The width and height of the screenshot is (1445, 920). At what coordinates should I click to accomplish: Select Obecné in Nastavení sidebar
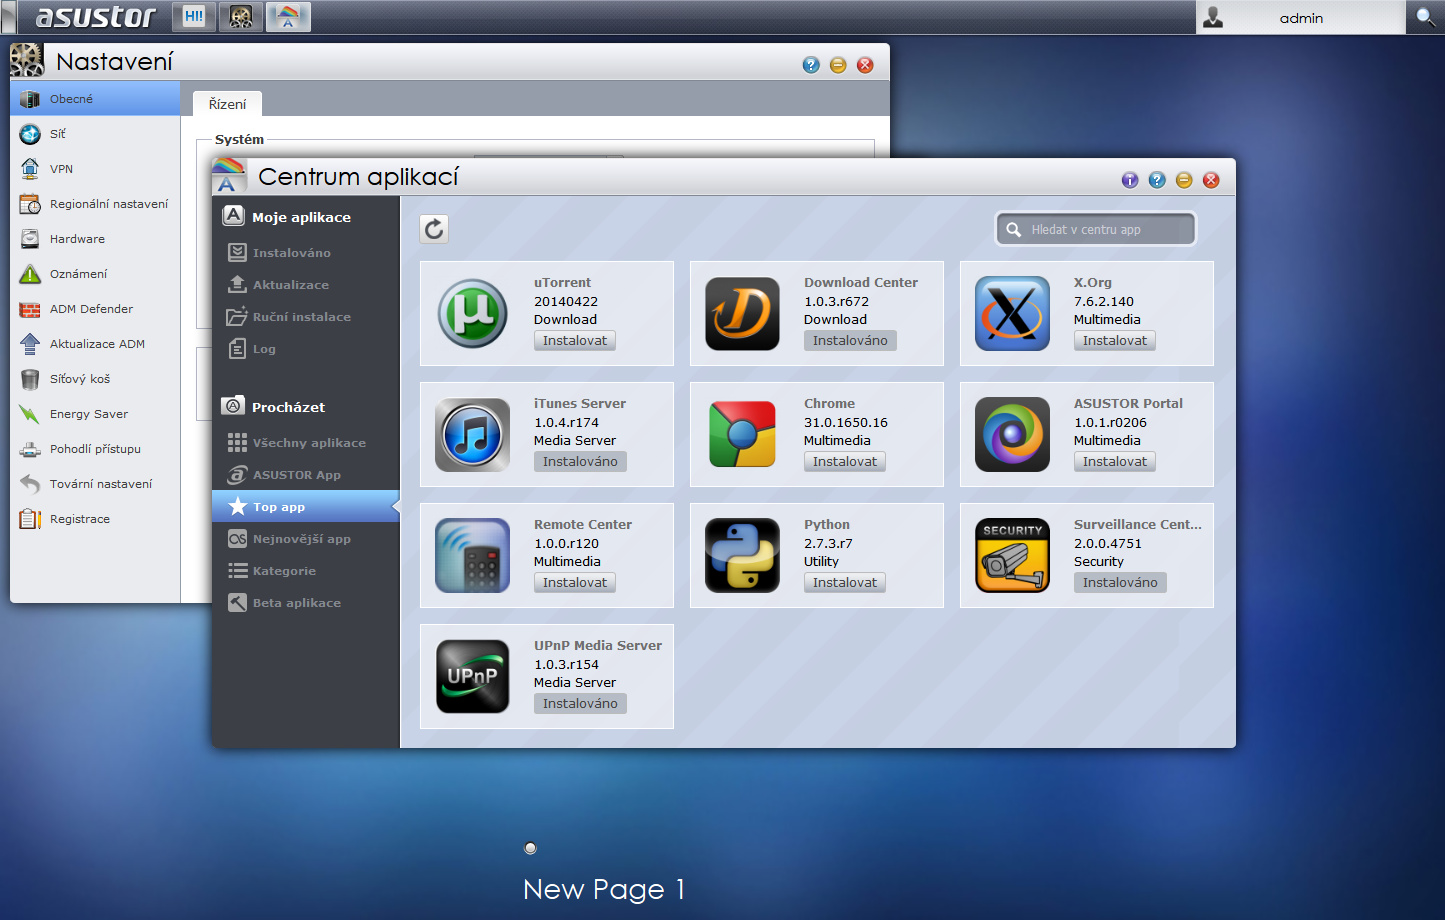[95, 99]
